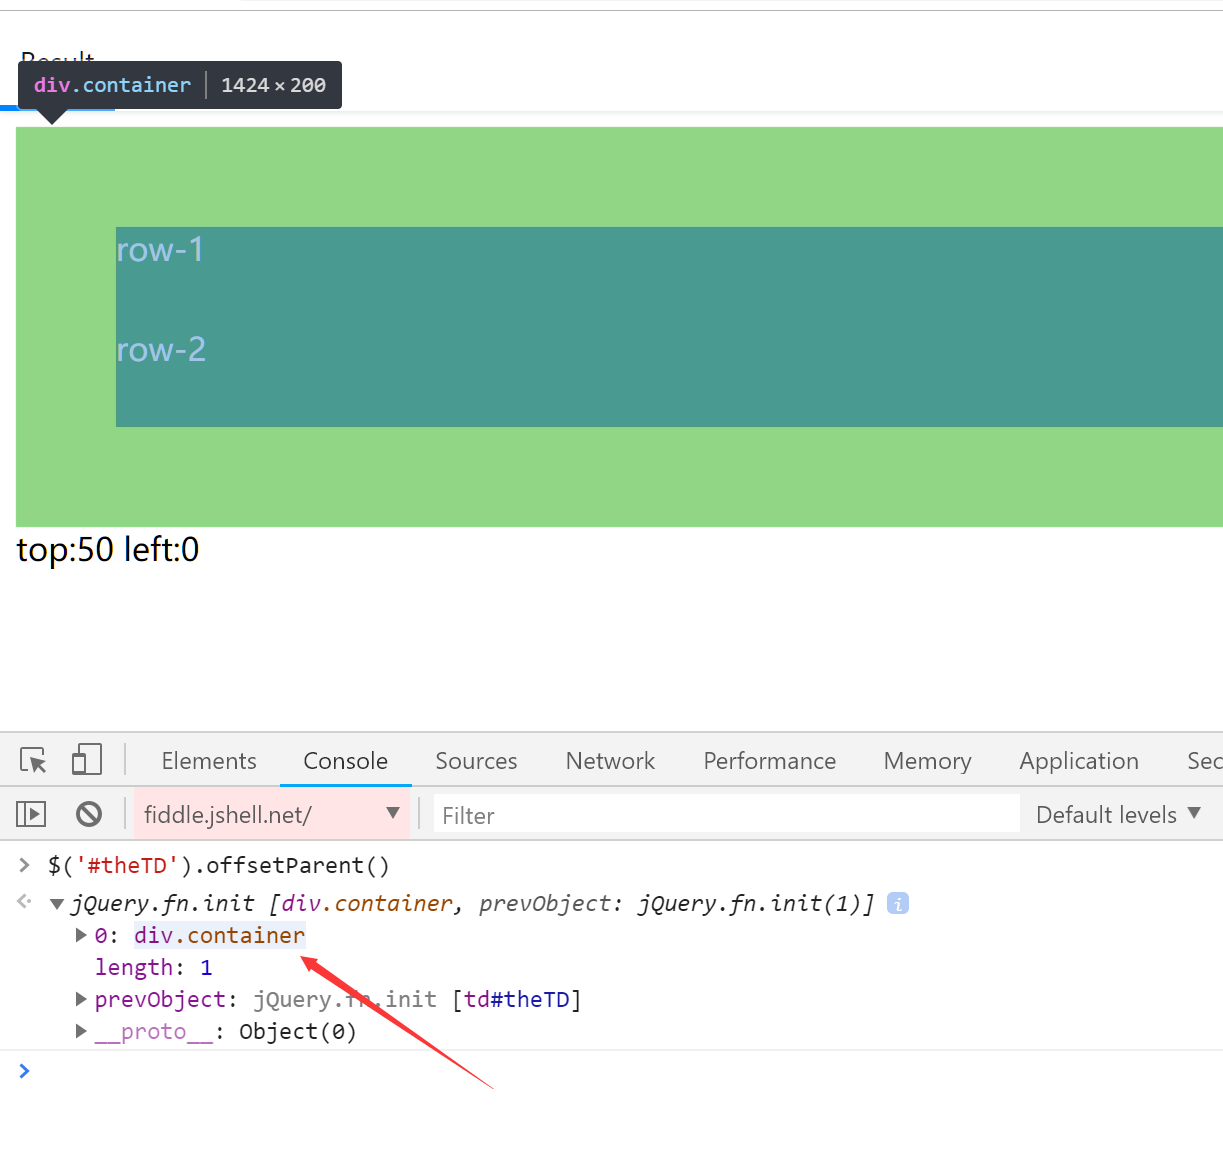Expand the __proto__ entry

(81, 1031)
